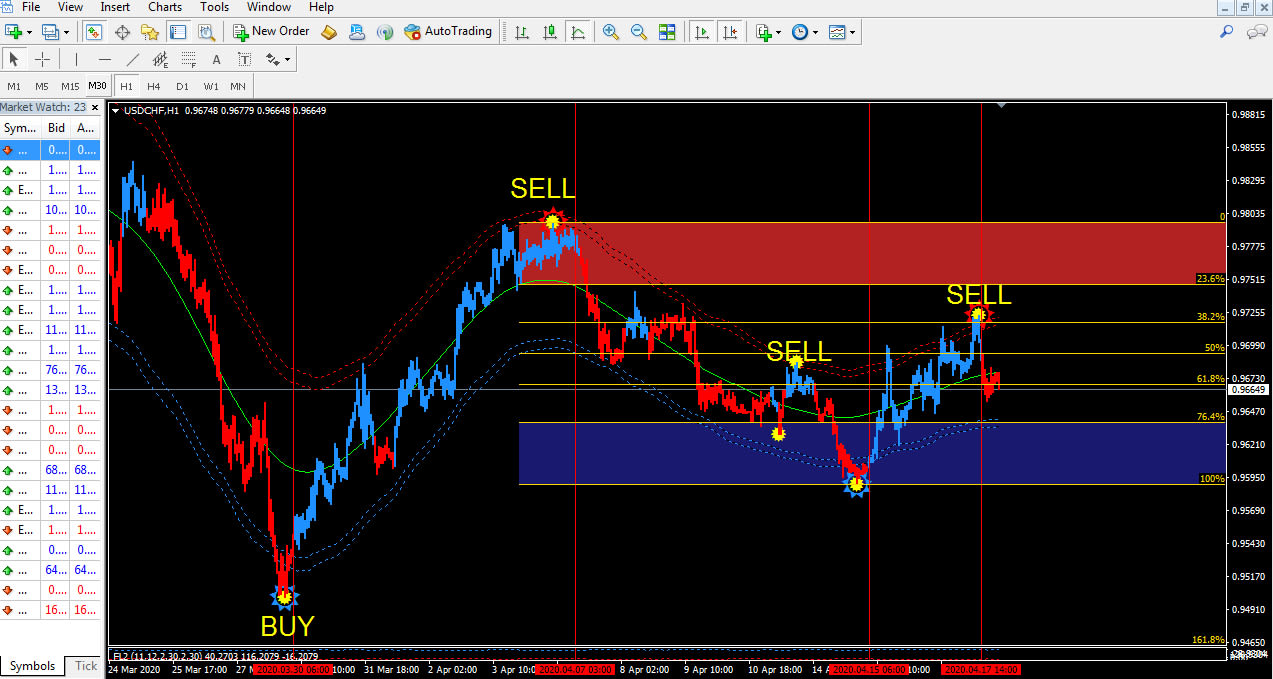Expand the periods dropdown arrow
The width and height of the screenshot is (1273, 679).
pos(816,32)
